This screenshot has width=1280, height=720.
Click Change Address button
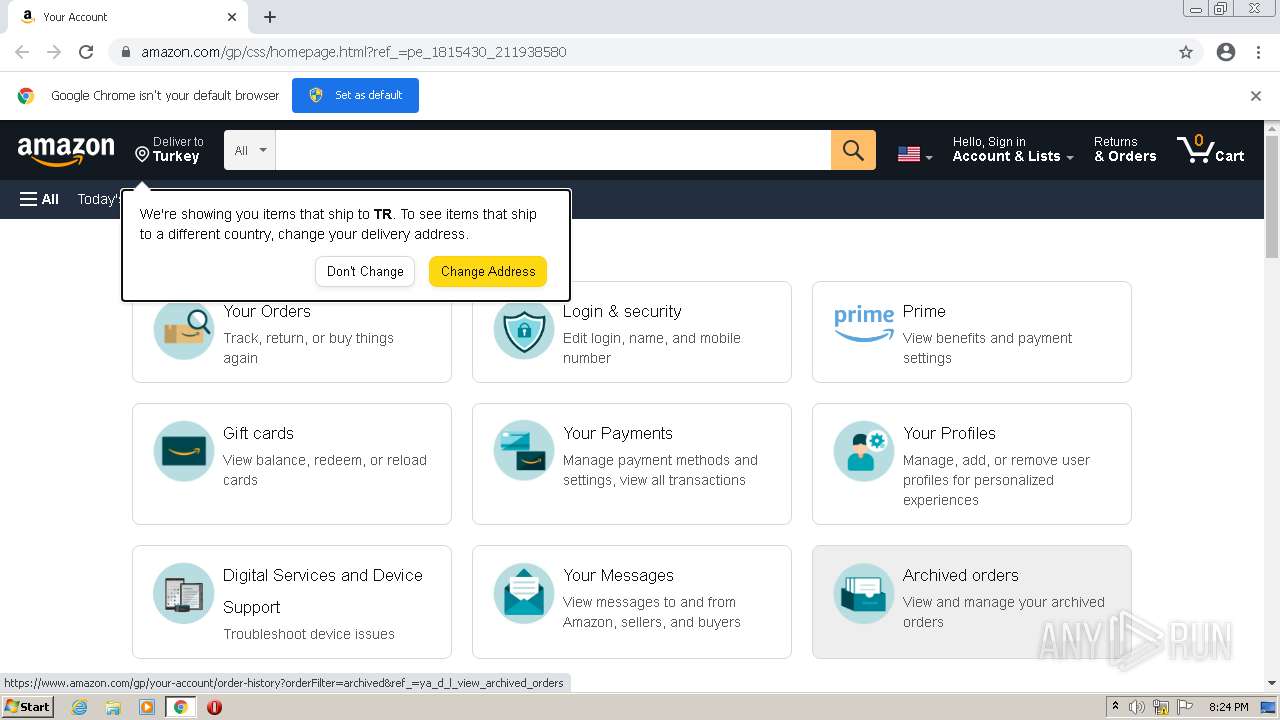tap(488, 271)
